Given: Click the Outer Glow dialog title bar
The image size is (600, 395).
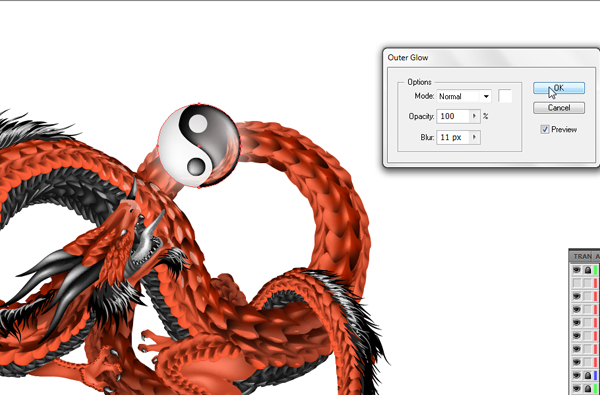Looking at the screenshot, I should tap(491, 57).
